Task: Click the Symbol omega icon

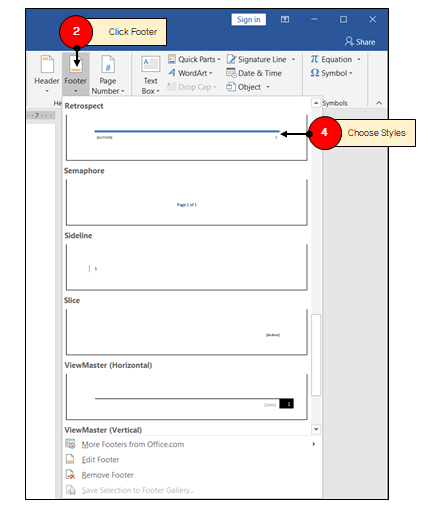Action: 315,73
